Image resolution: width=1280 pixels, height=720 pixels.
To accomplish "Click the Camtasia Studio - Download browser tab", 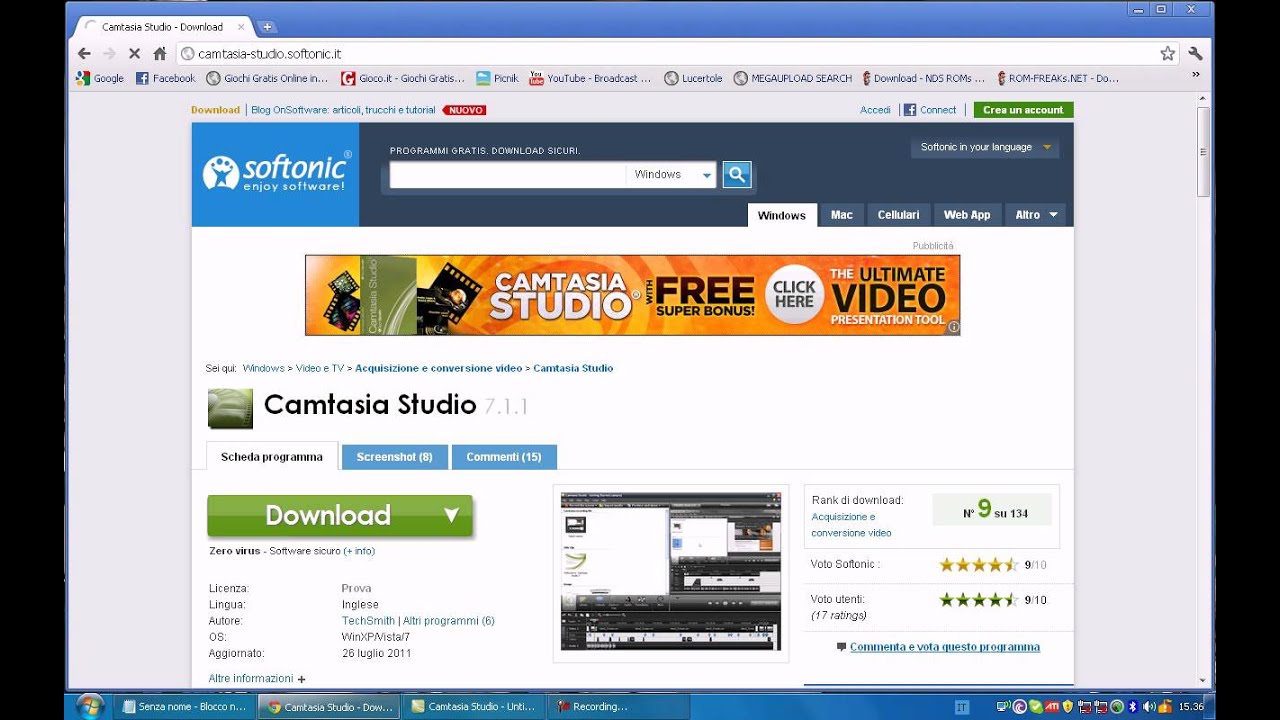I will click(x=160, y=27).
